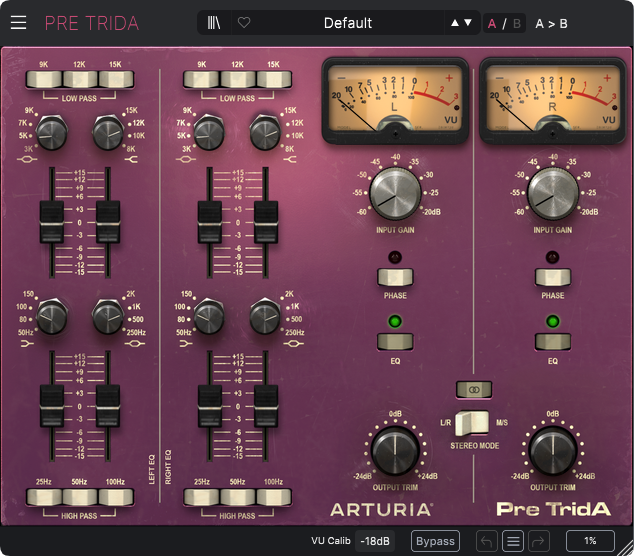Image resolution: width=634 pixels, height=556 pixels.
Task: Toggle Right EQ 12K low pass switch
Action: (238, 79)
